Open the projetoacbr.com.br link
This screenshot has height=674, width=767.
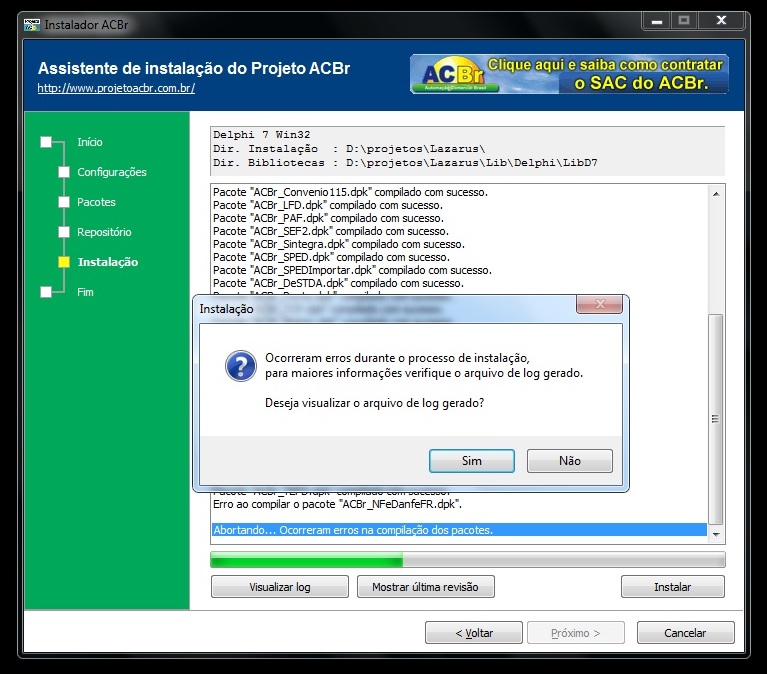pyautogui.click(x=116, y=88)
